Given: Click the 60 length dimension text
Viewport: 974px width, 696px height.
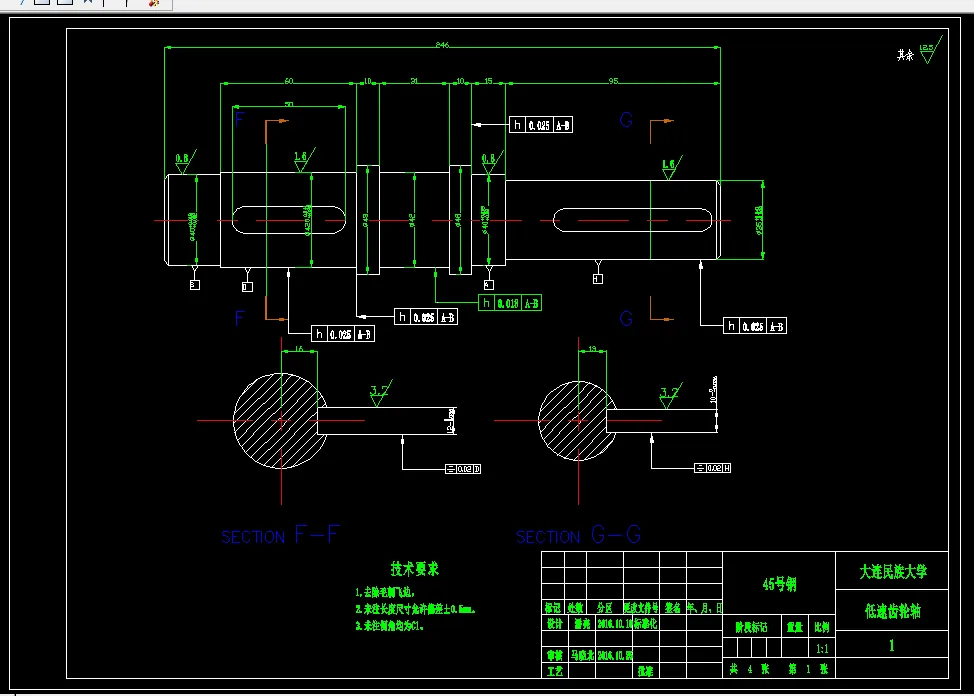Looking at the screenshot, I should pyautogui.click(x=289, y=81).
